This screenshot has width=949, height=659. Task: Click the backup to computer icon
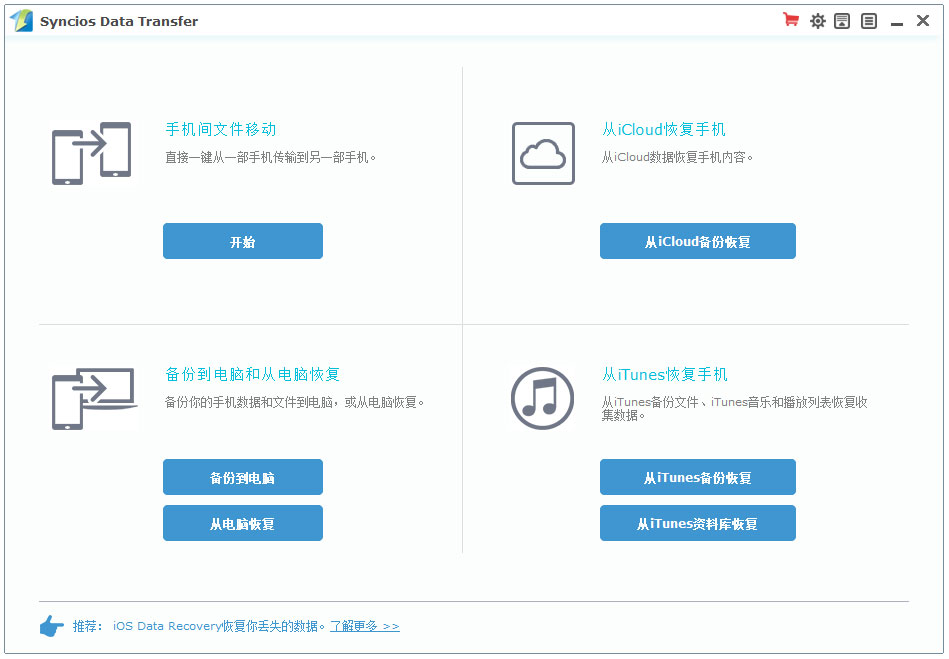coord(94,399)
